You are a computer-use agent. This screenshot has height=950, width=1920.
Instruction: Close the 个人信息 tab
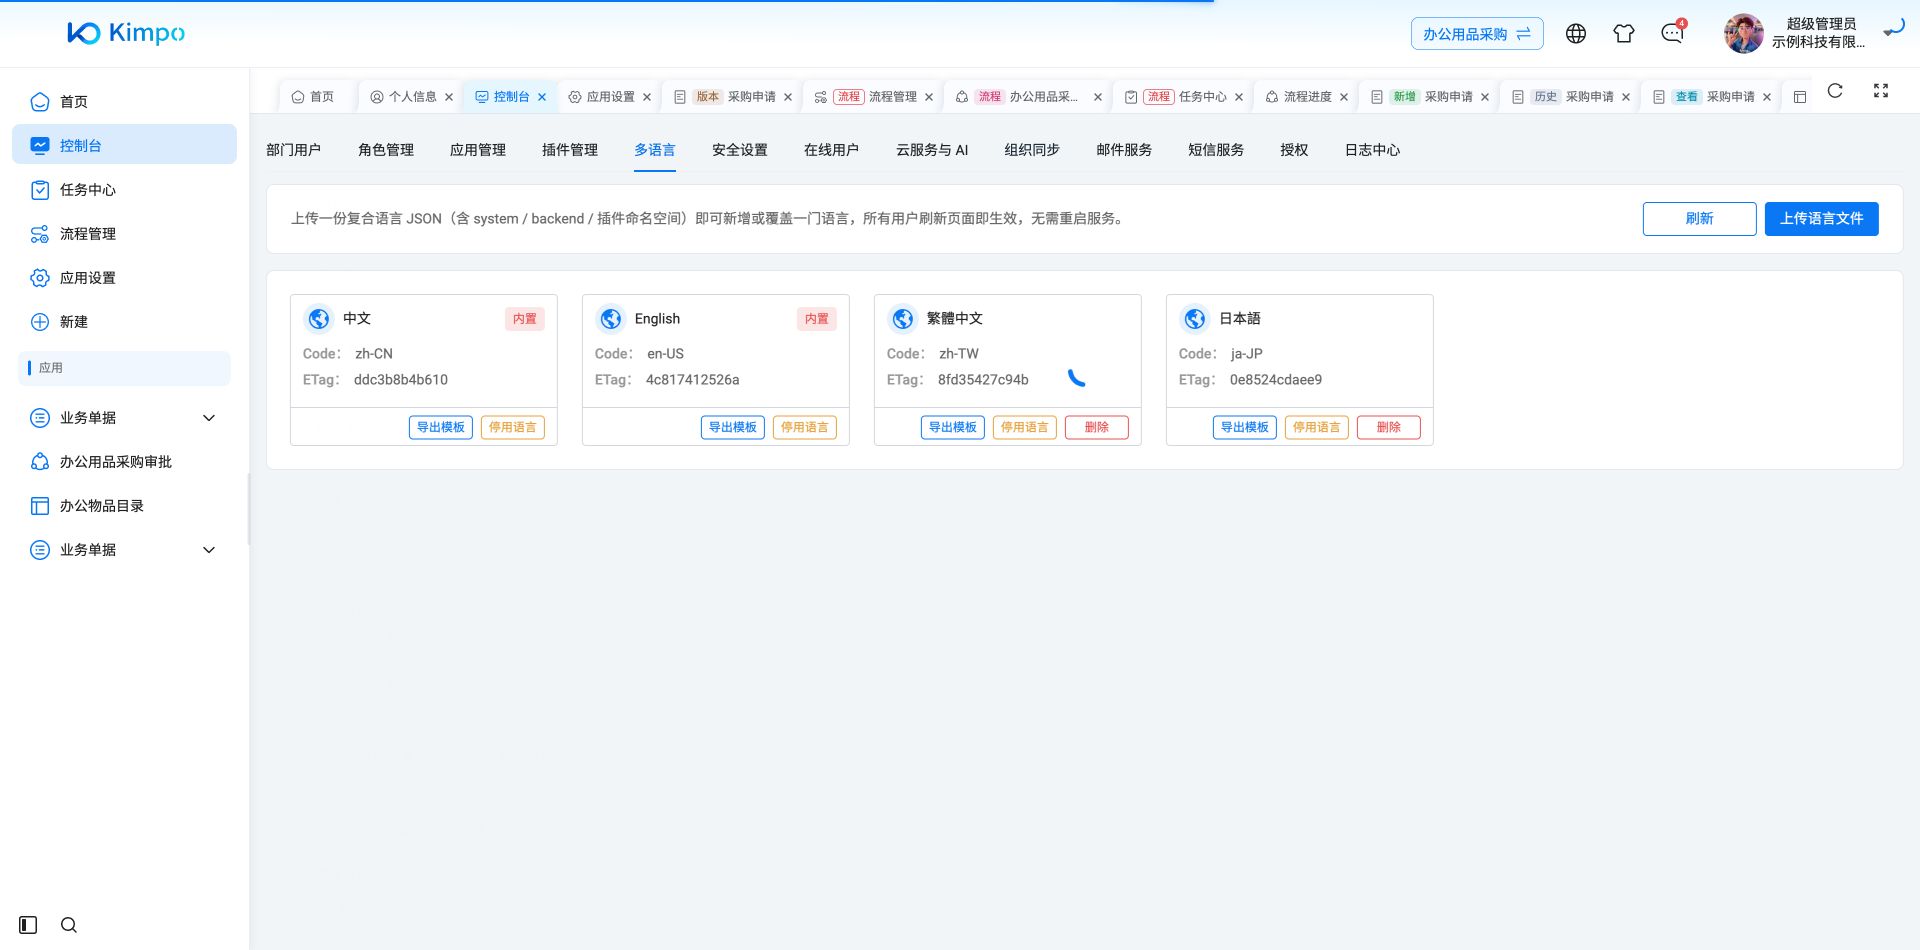click(x=449, y=97)
